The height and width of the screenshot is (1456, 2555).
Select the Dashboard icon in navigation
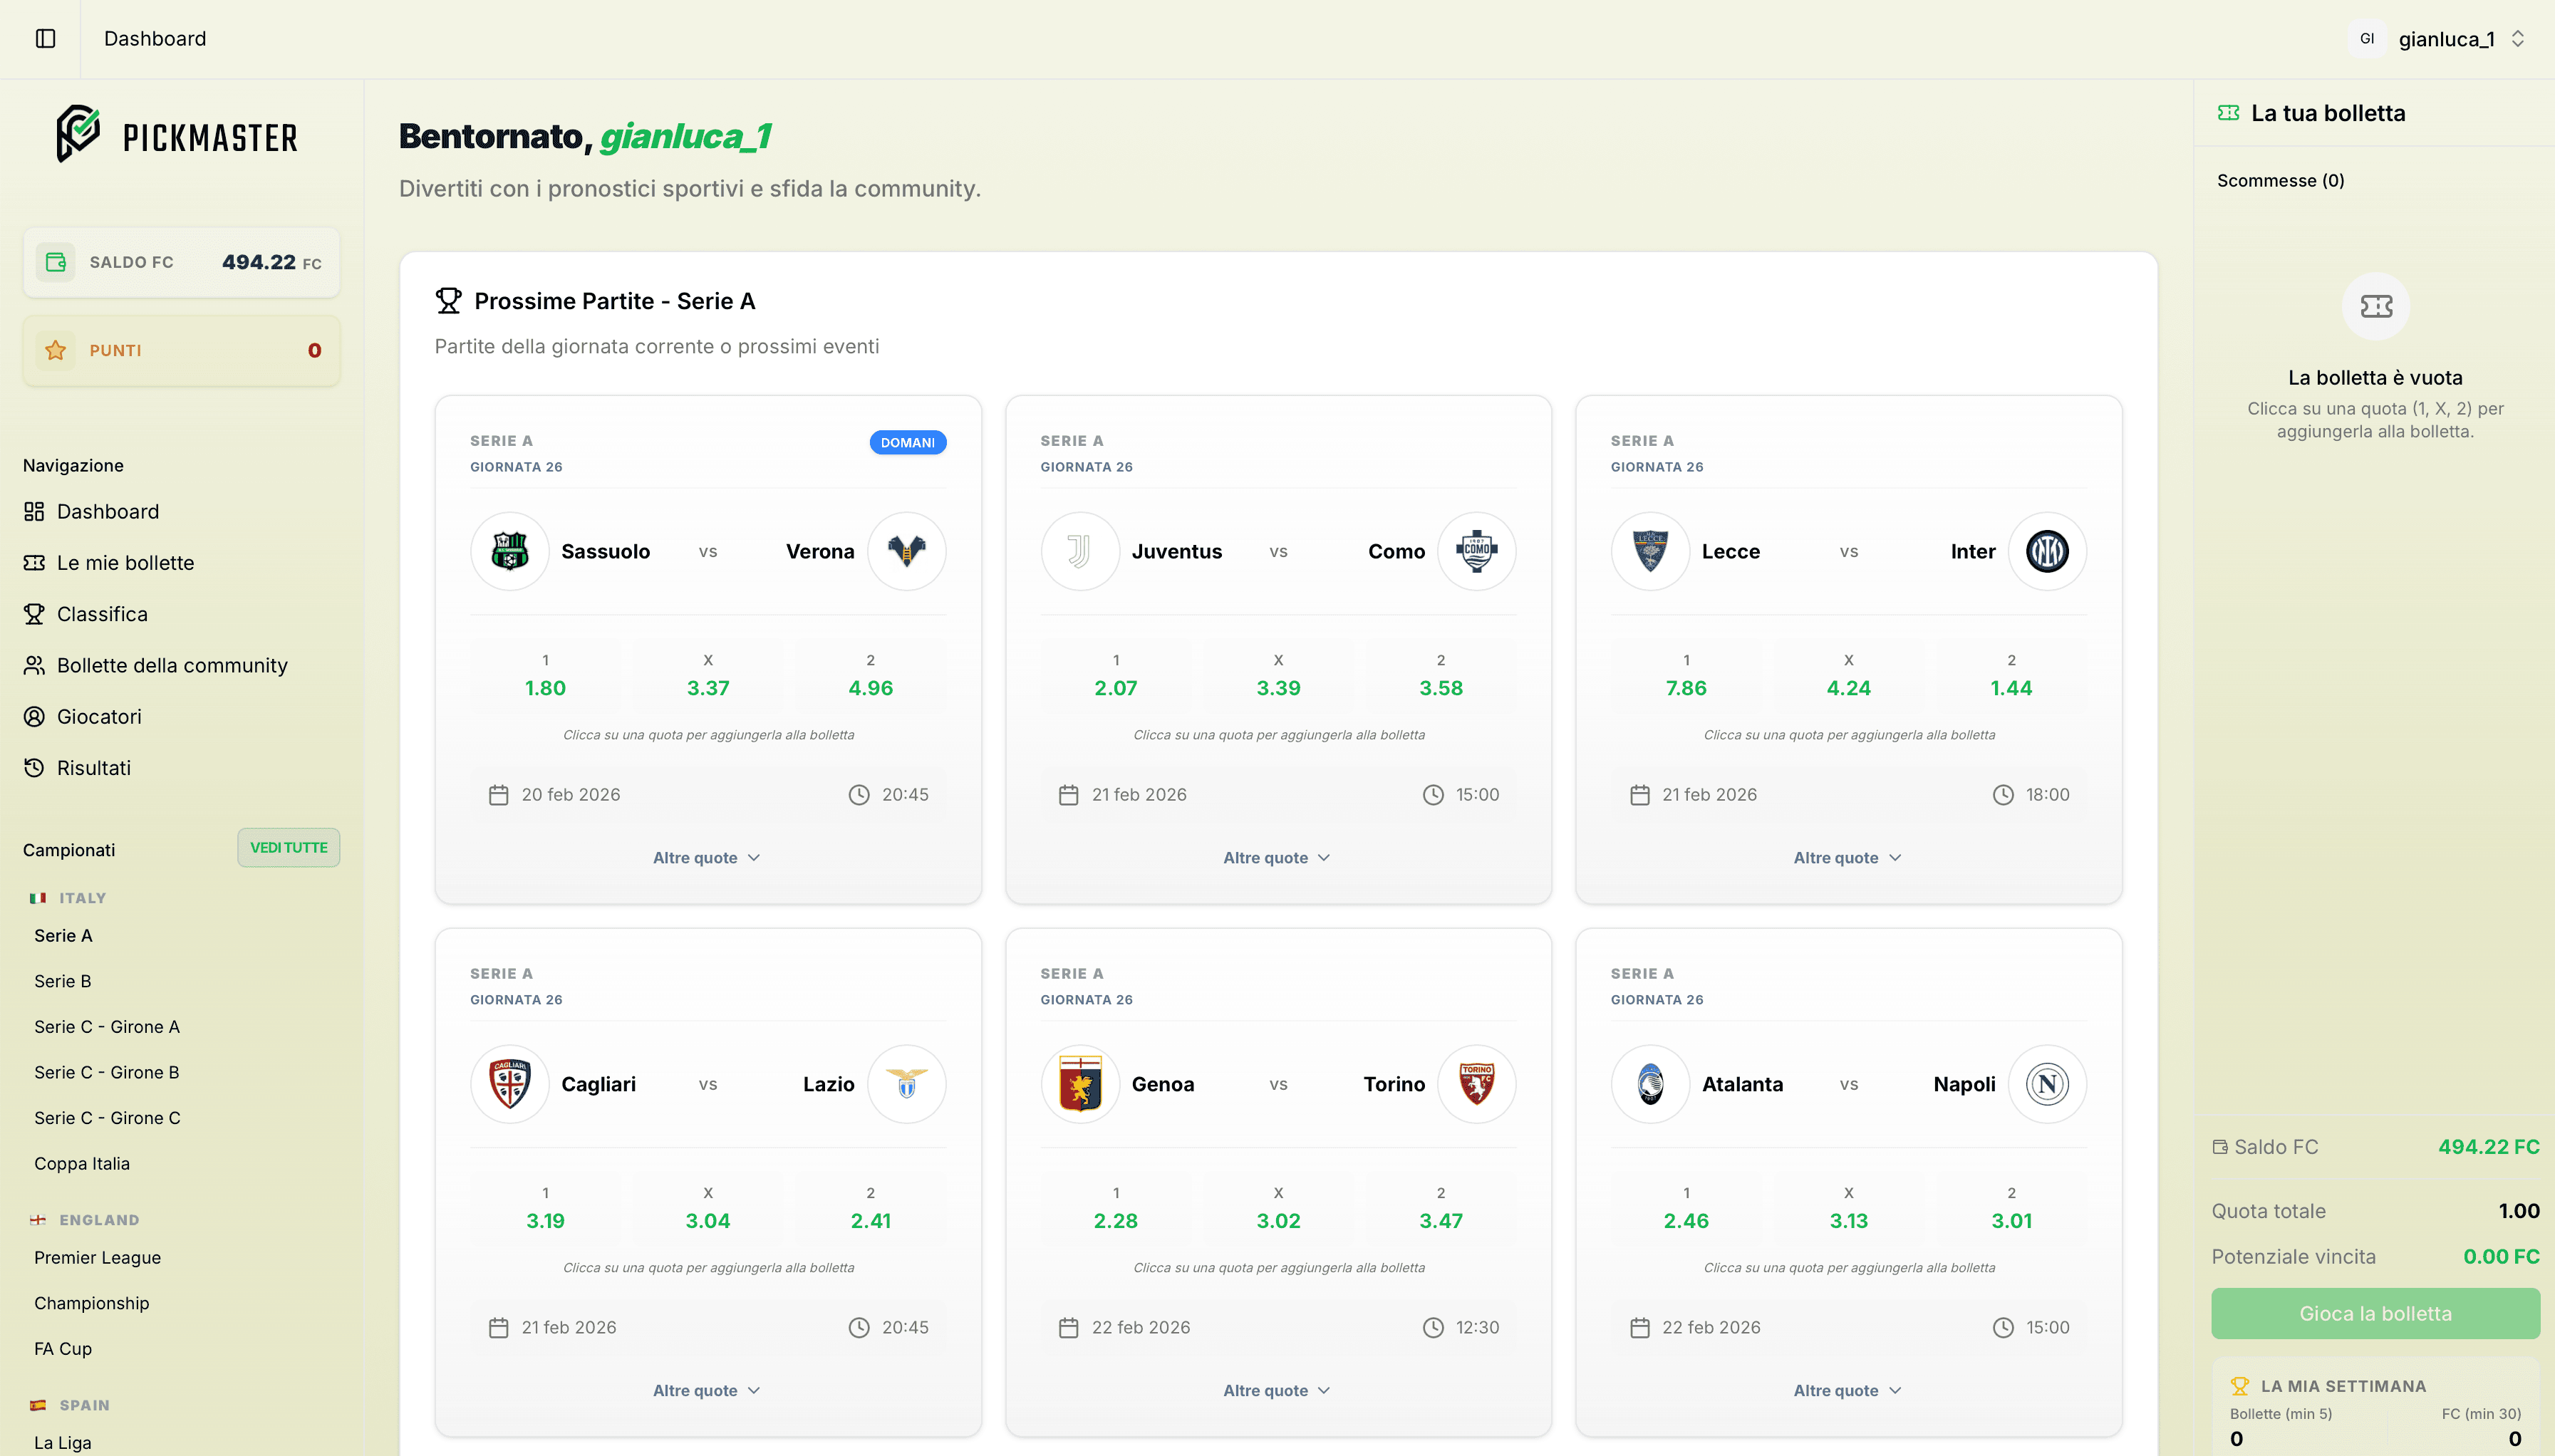coord(34,511)
